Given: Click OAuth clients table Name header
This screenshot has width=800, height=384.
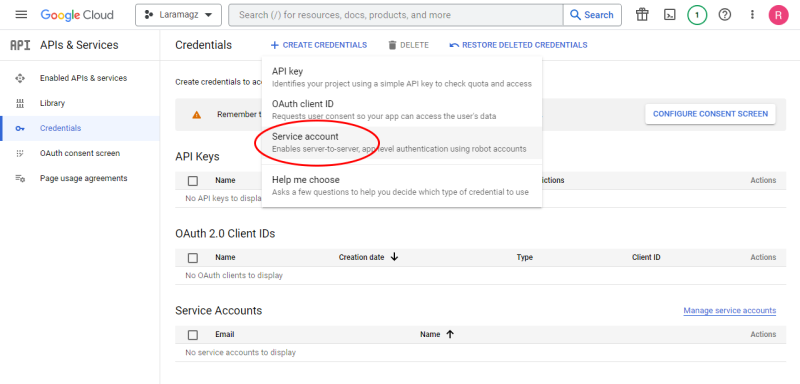Looking at the screenshot, I should coord(225,257).
